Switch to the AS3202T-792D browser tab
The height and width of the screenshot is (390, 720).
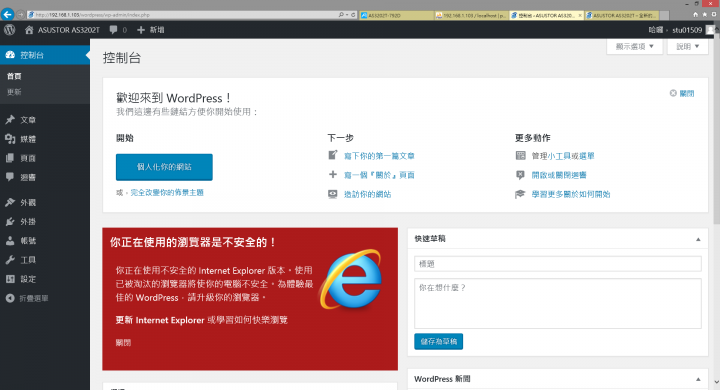pos(397,15)
